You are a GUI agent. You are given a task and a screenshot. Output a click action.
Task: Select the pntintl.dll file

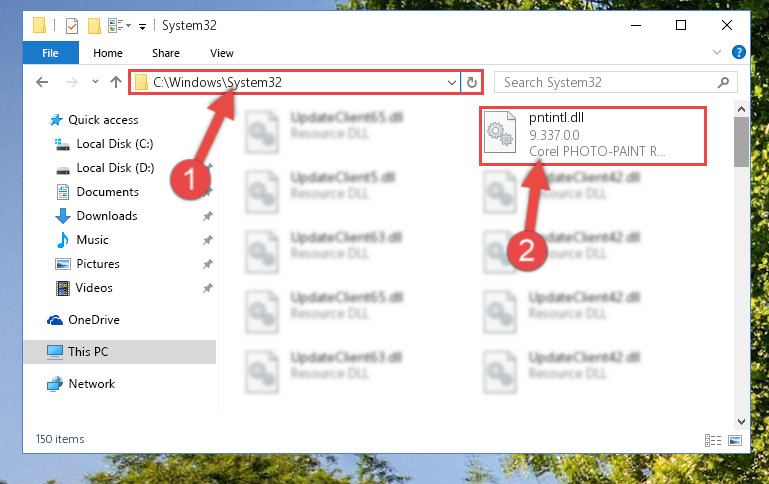point(593,135)
